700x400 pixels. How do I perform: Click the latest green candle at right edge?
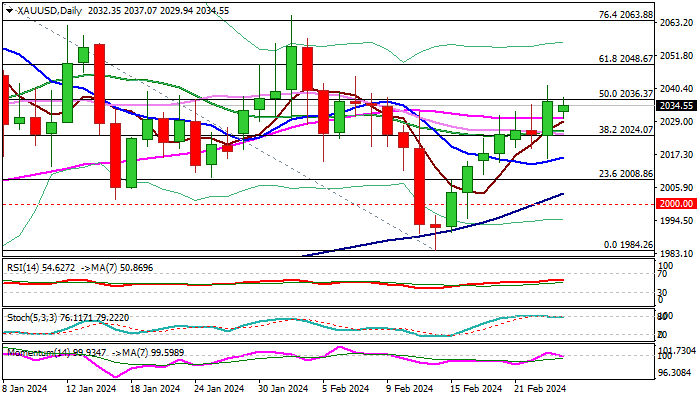tap(563, 107)
